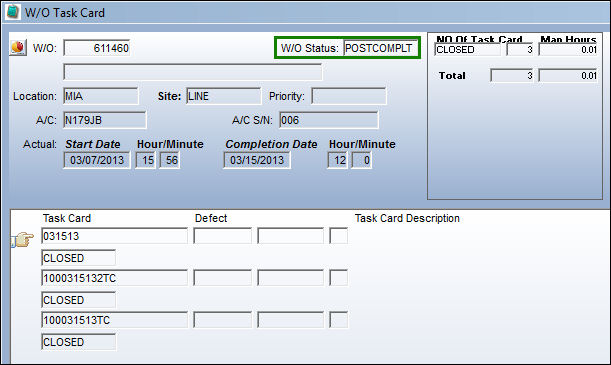Click the CLOSED task card count 3

pyautogui.click(x=520, y=50)
